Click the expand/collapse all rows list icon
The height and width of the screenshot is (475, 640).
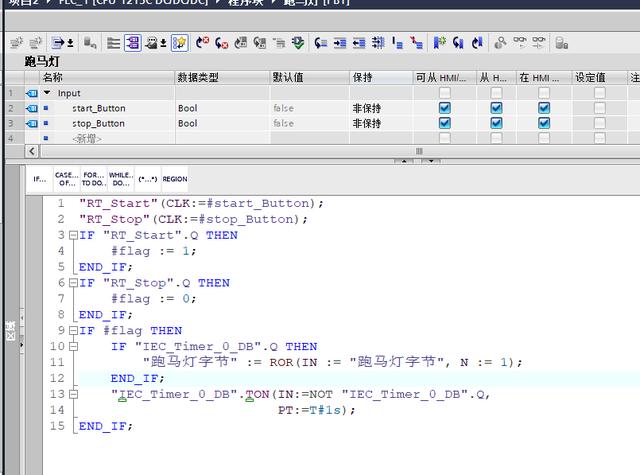(x=113, y=43)
